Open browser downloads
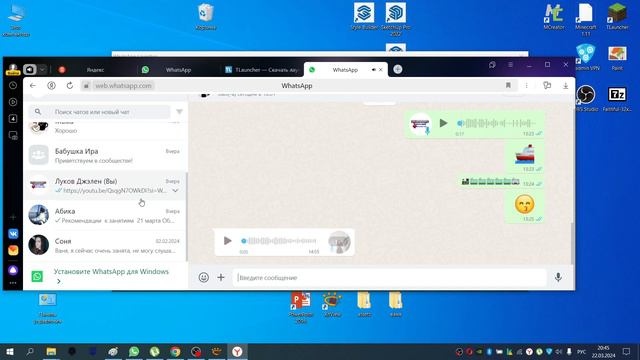Image resolution: width=640 pixels, height=360 pixels. [565, 86]
